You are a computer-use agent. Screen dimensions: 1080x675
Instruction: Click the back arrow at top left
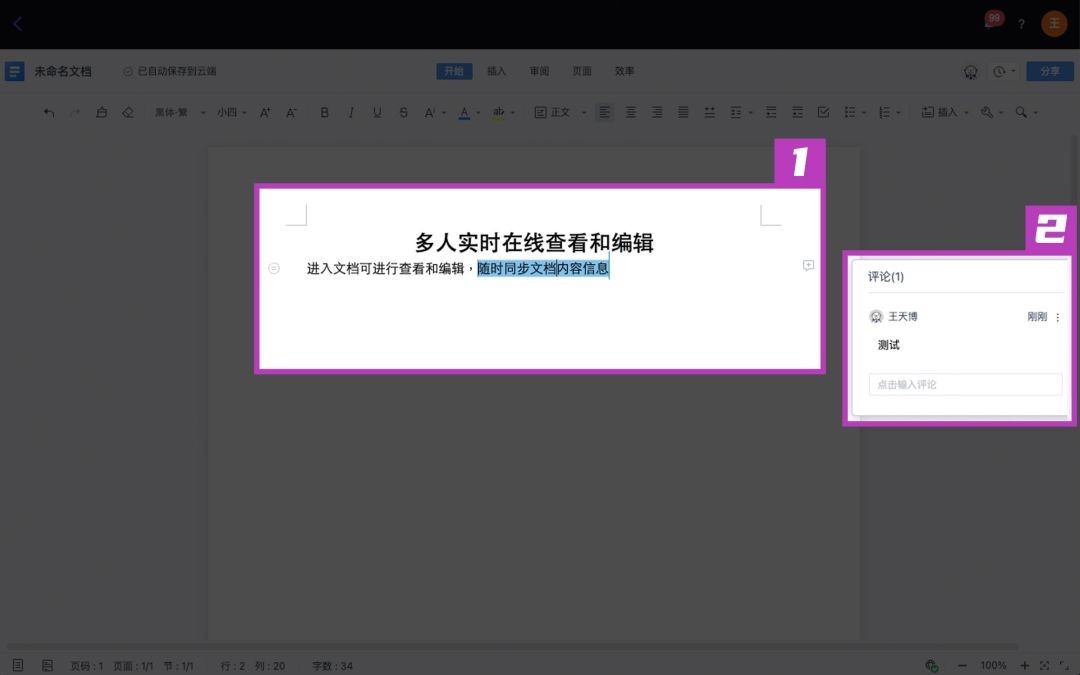coord(18,24)
